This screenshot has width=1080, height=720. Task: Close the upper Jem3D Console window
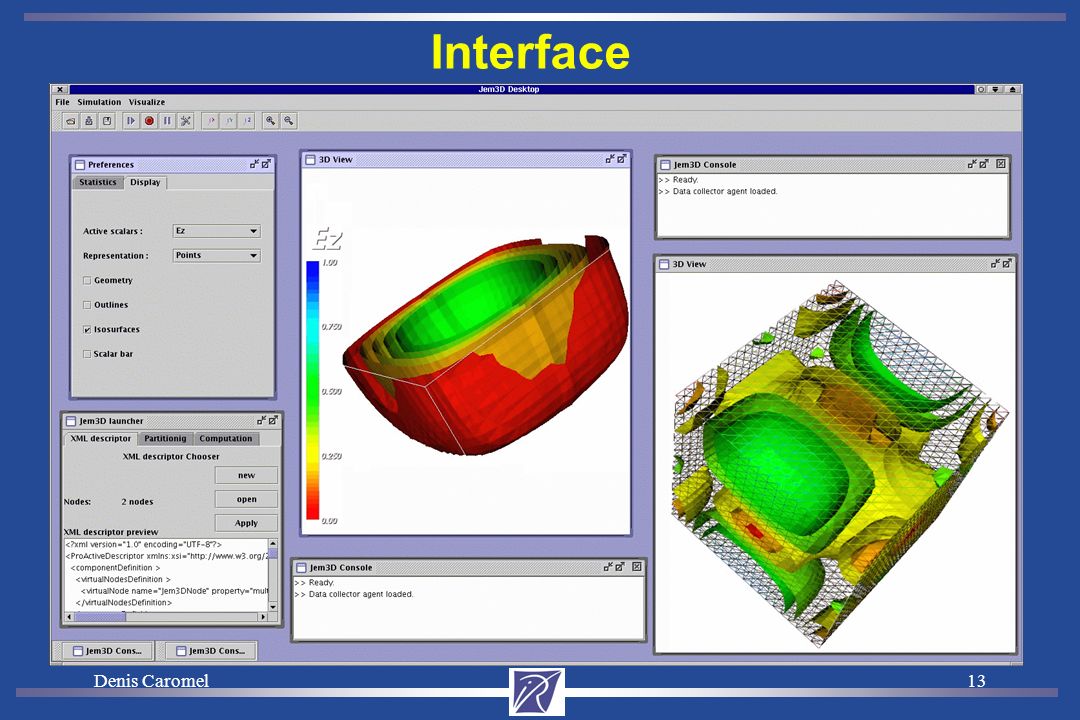click(x=1001, y=164)
